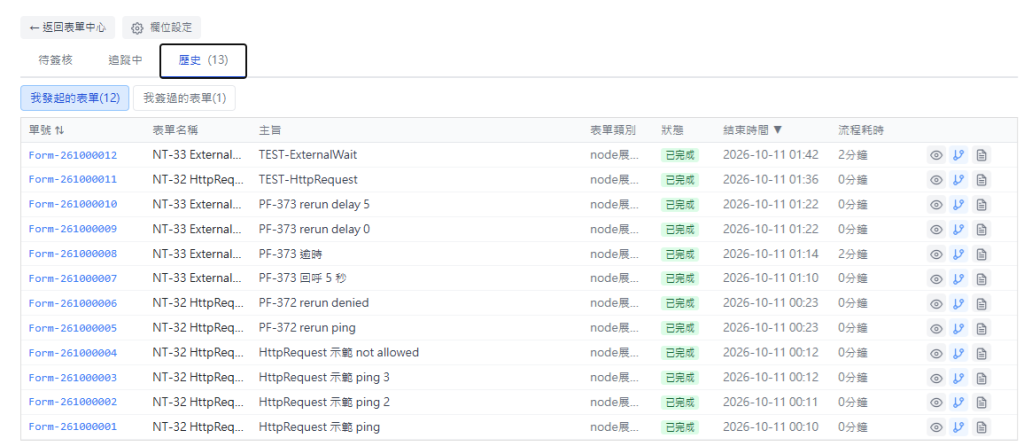This screenshot has height=446, width=1024.
Task: Open the Form-261000010 link
Action: pyautogui.click(x=73, y=205)
